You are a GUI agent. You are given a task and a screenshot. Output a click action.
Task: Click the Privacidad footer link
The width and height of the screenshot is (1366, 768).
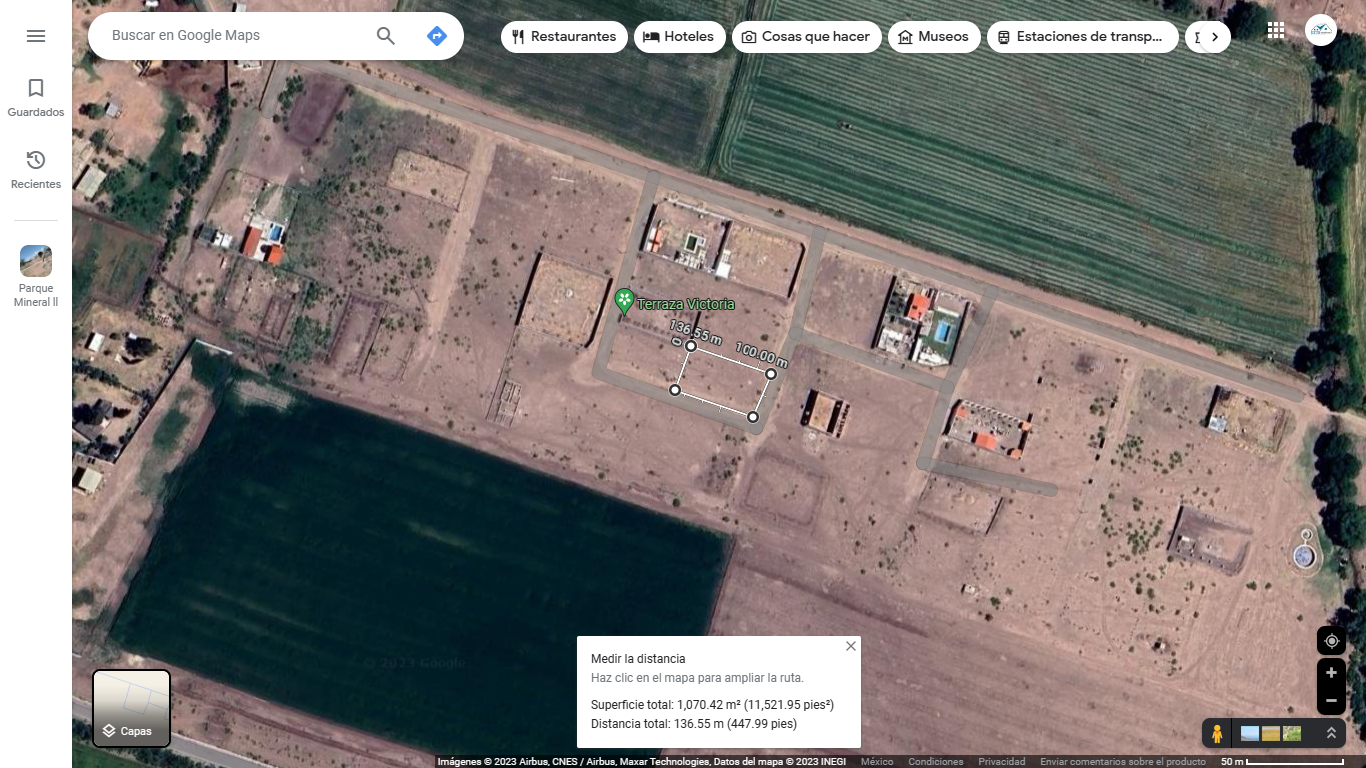point(1001,762)
